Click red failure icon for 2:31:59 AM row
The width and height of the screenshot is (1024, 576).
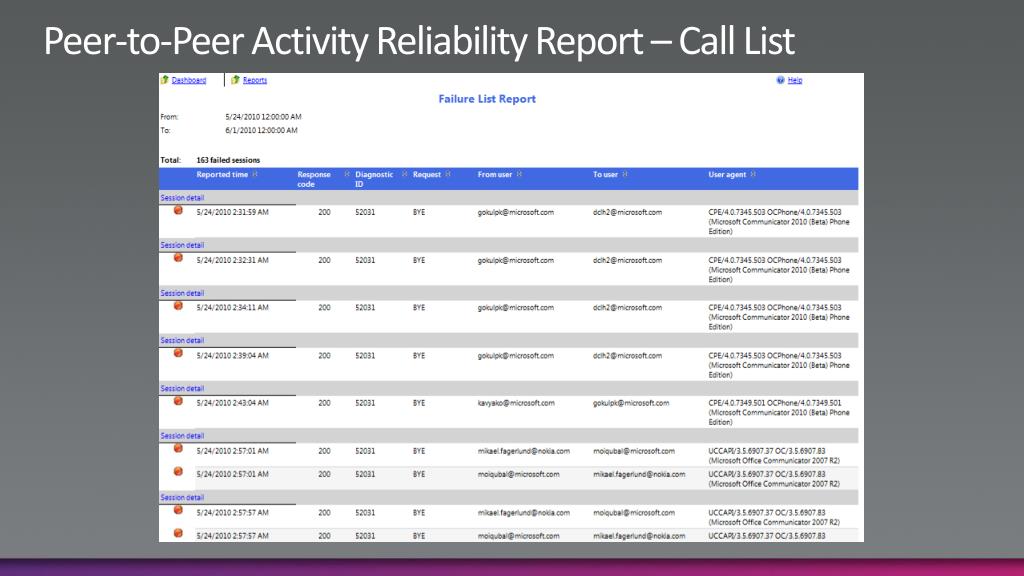(x=178, y=210)
